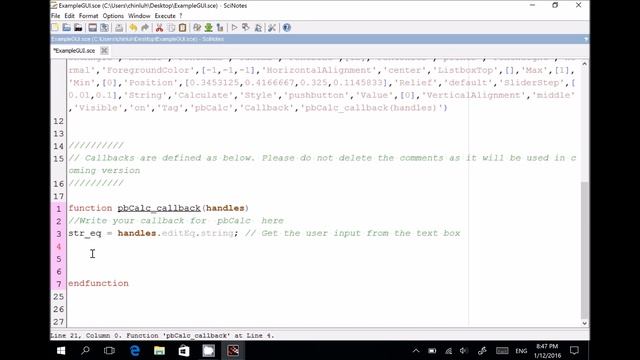Open the Edit menu

click(x=69, y=16)
